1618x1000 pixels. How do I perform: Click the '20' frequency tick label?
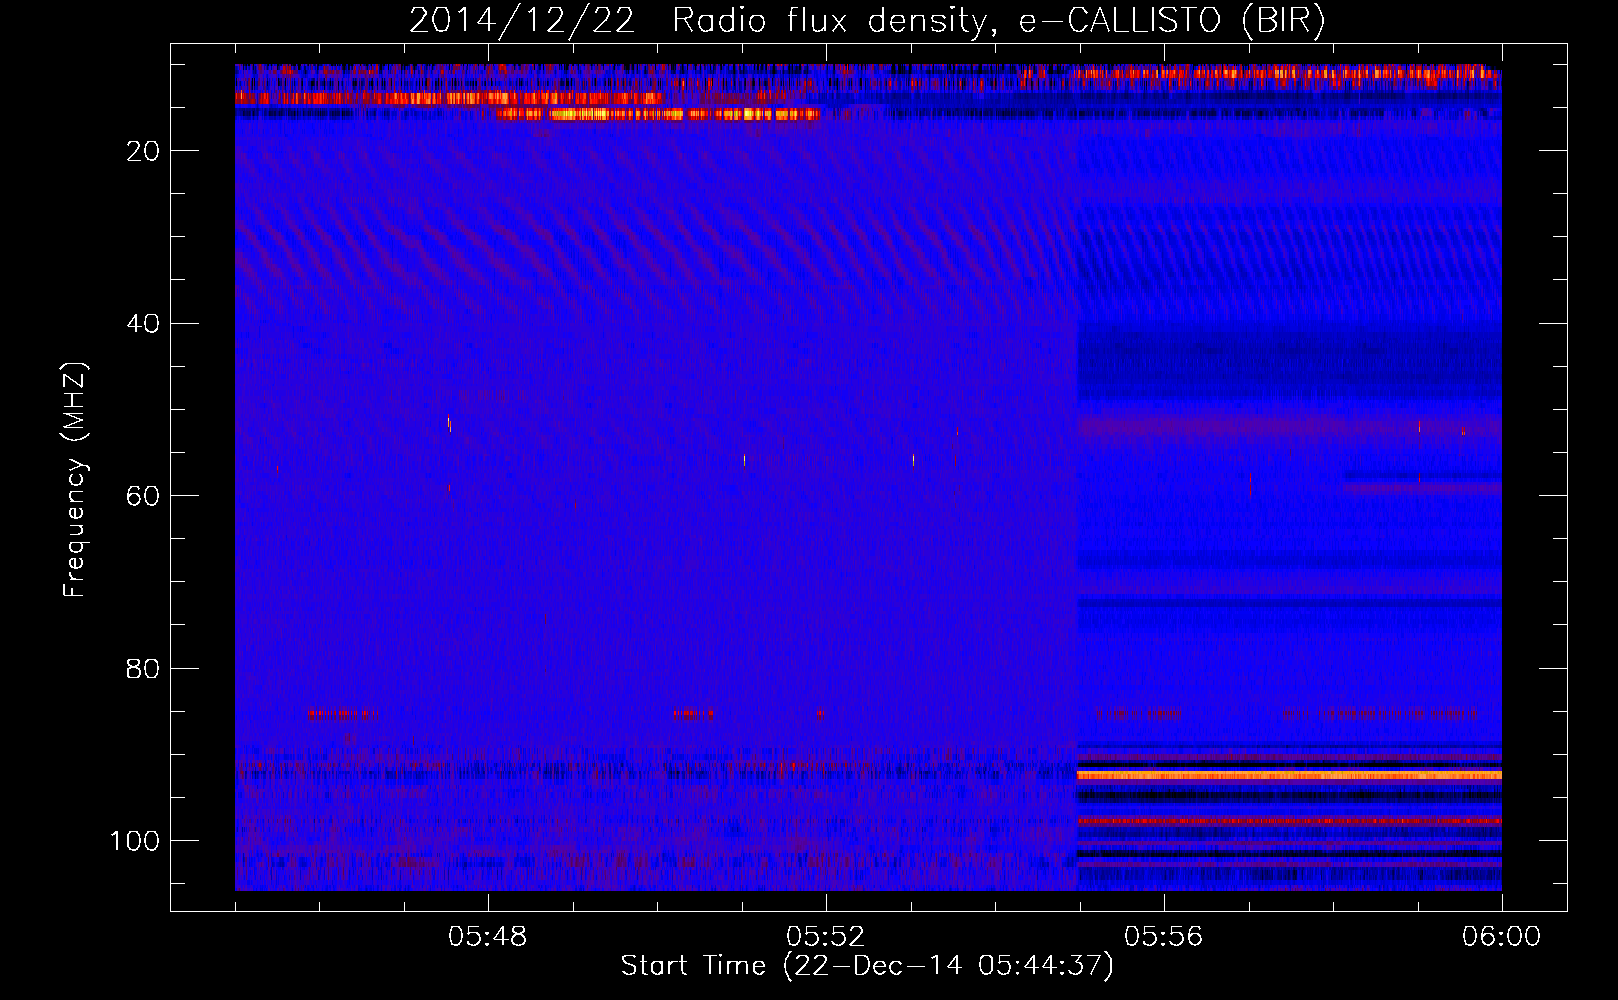pyautogui.click(x=143, y=151)
